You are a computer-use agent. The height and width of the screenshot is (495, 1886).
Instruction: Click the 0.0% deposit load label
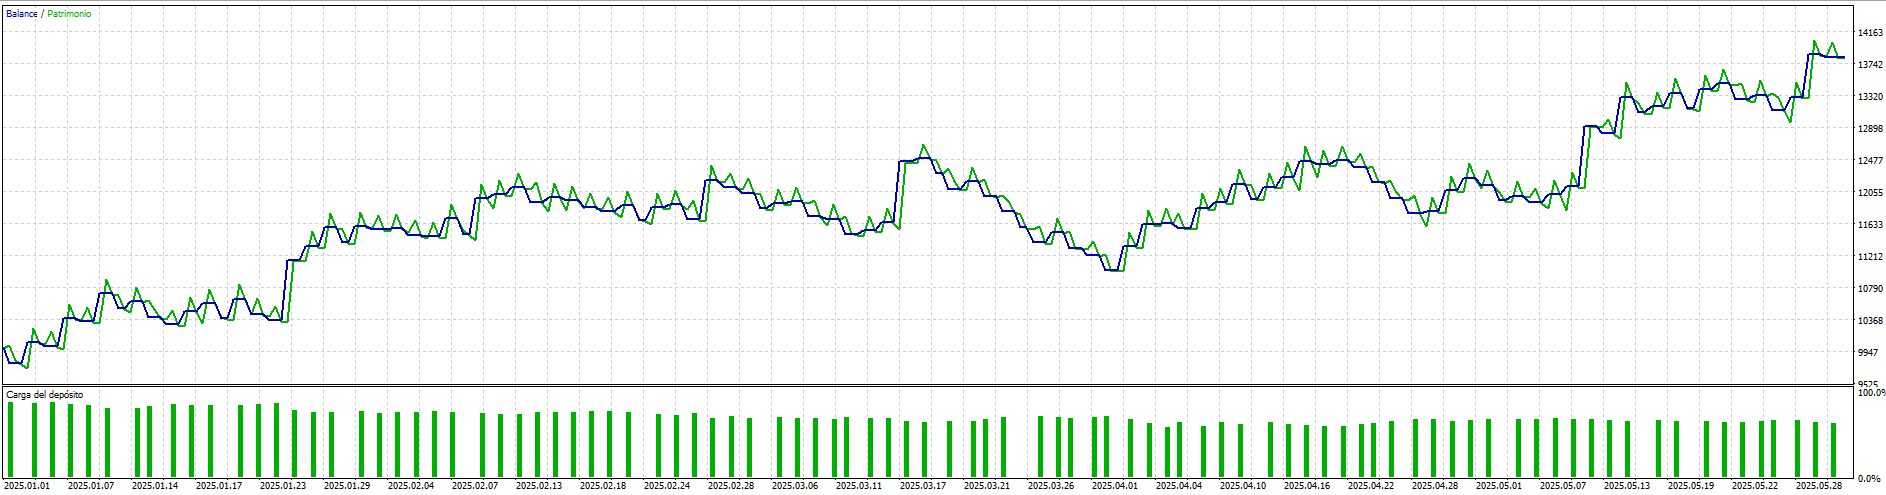(1868, 479)
